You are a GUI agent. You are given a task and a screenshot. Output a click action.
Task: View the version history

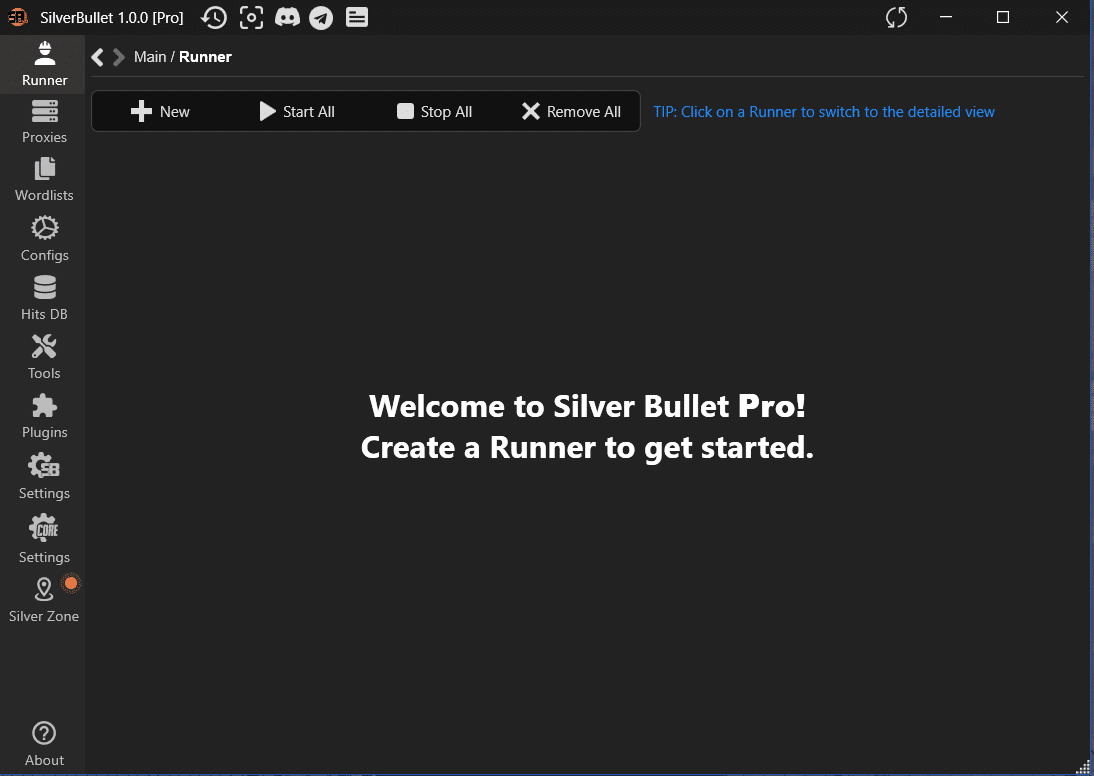pyautogui.click(x=214, y=17)
